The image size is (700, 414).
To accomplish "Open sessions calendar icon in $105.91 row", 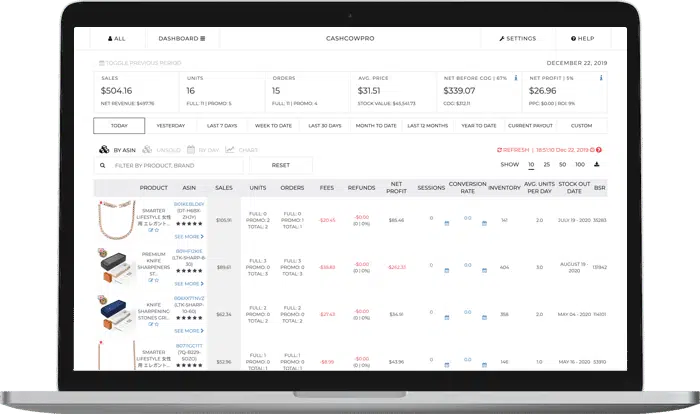I will (x=446, y=223).
